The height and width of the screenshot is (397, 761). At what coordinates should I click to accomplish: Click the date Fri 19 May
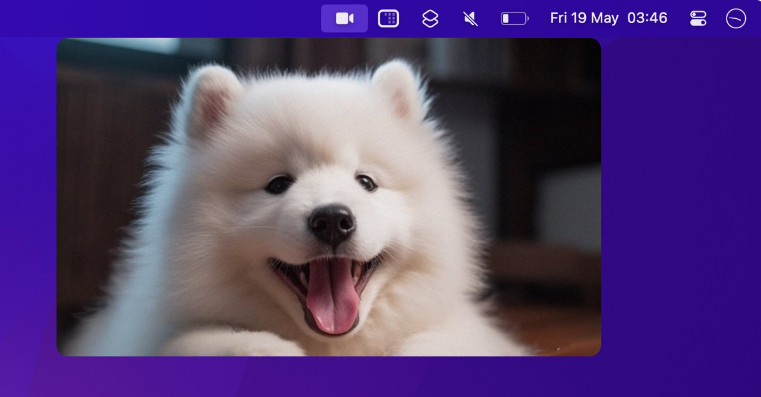[584, 18]
